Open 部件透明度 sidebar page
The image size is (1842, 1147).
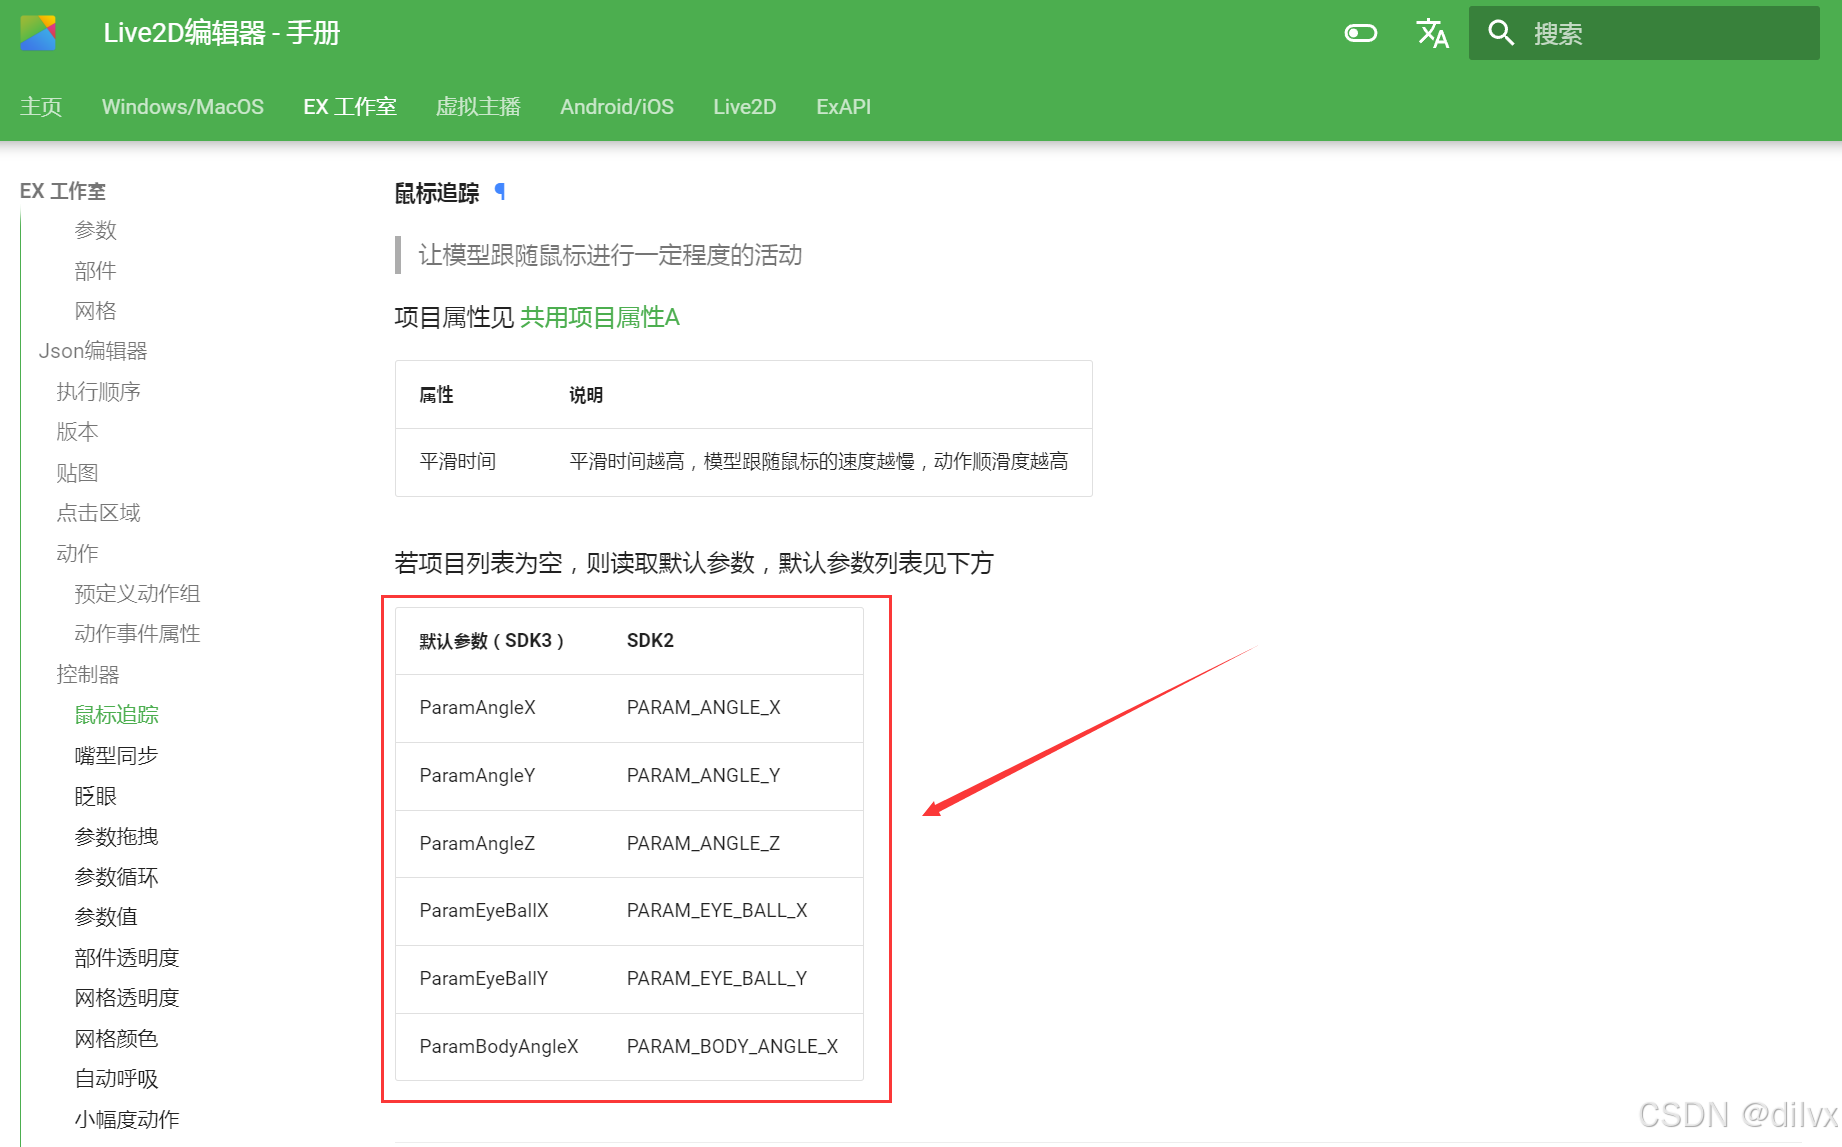click(127, 958)
